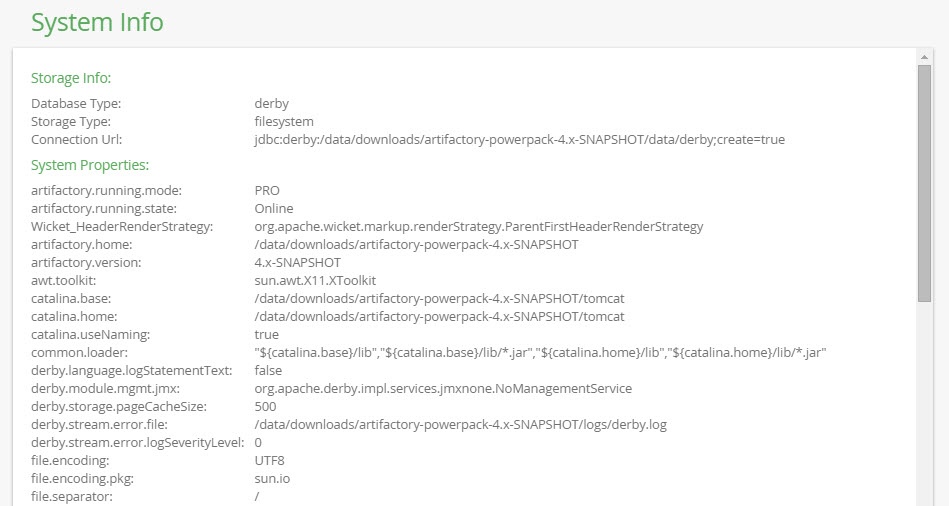949x506 pixels.
Task: Click the Storage Info section header
Action: click(x=71, y=78)
